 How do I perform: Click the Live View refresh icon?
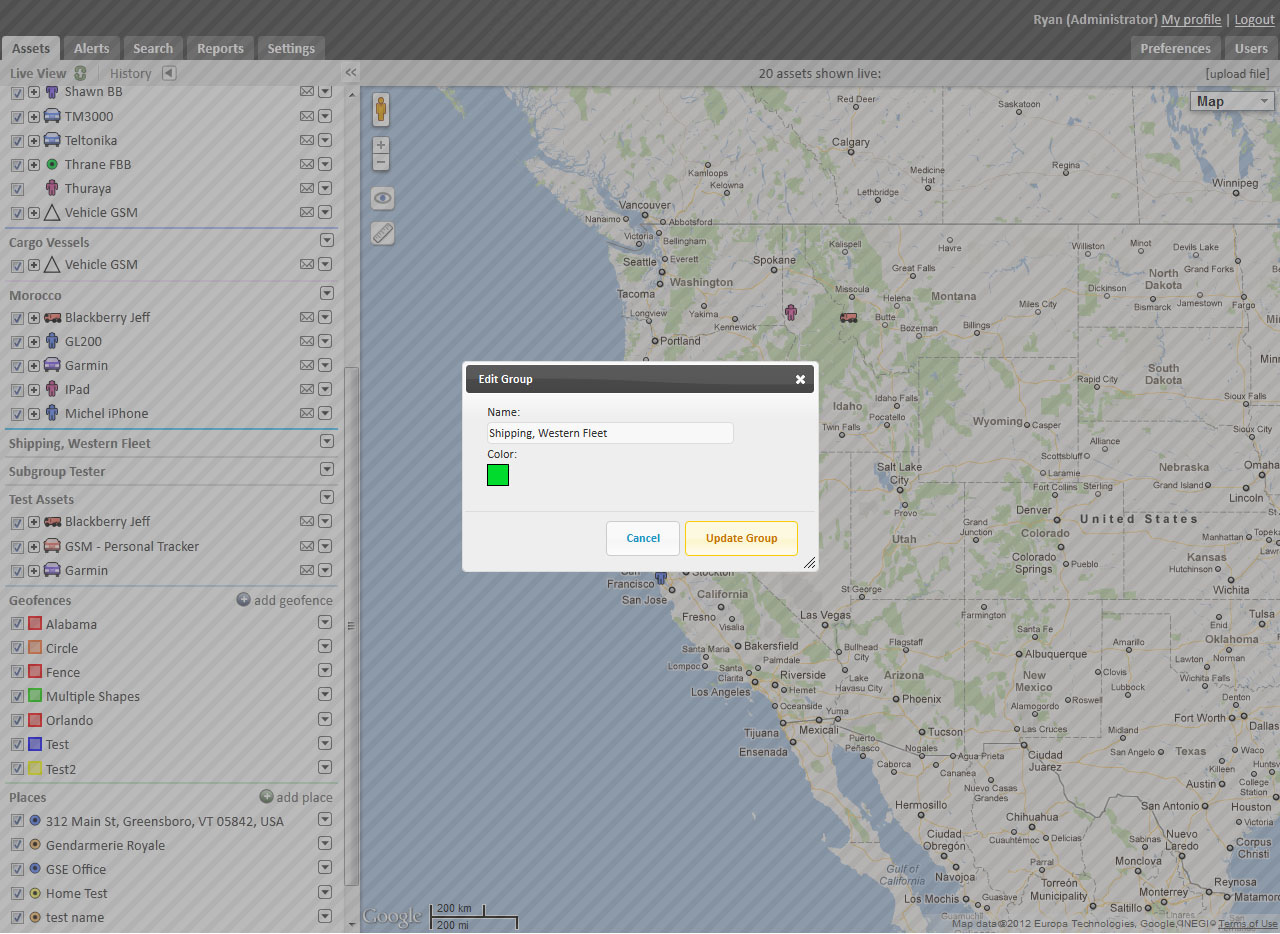[x=80, y=73]
